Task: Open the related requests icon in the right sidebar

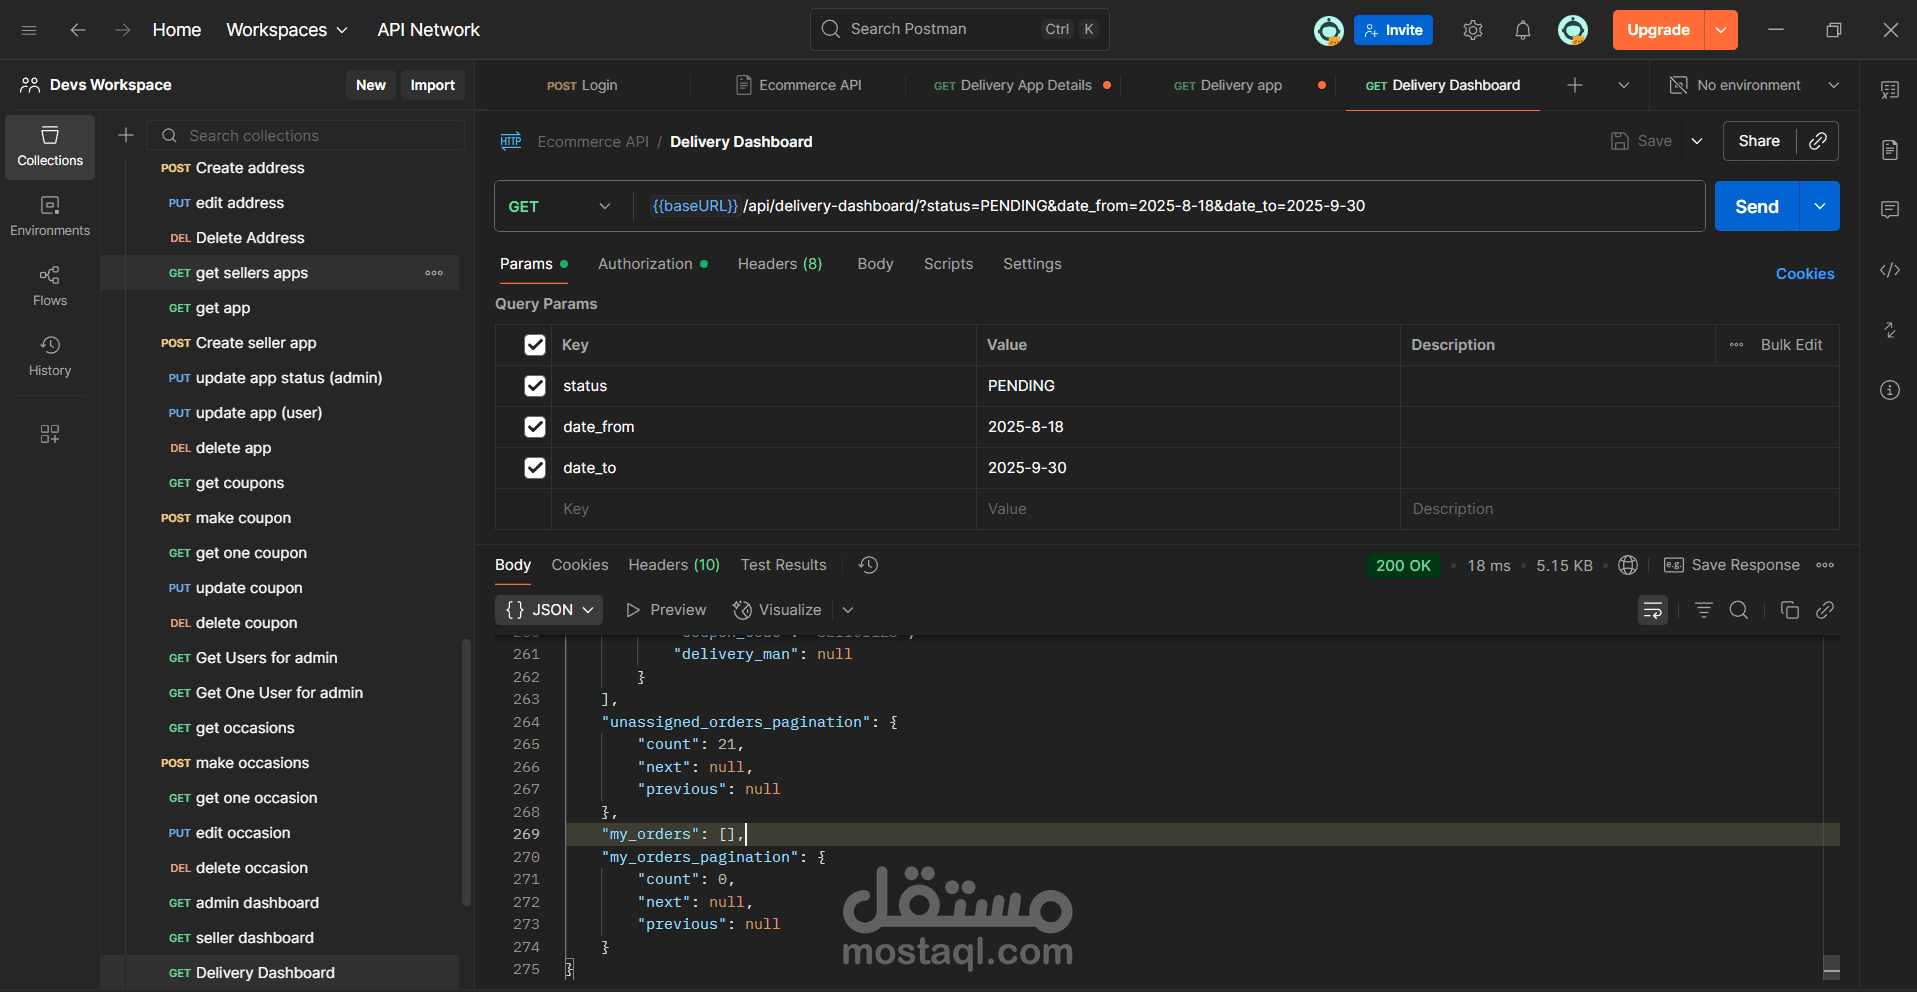Action: (x=1890, y=330)
